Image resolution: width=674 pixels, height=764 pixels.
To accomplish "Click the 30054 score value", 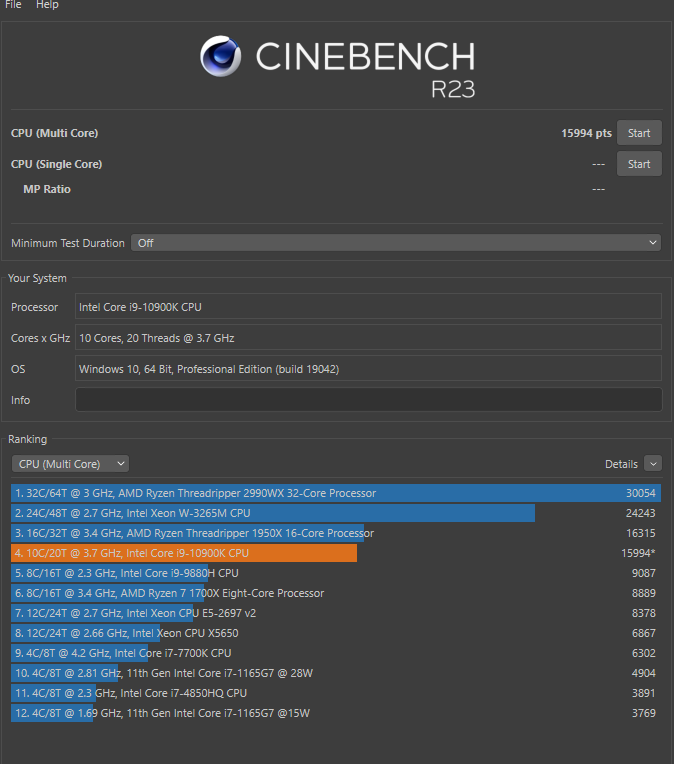I will (640, 493).
